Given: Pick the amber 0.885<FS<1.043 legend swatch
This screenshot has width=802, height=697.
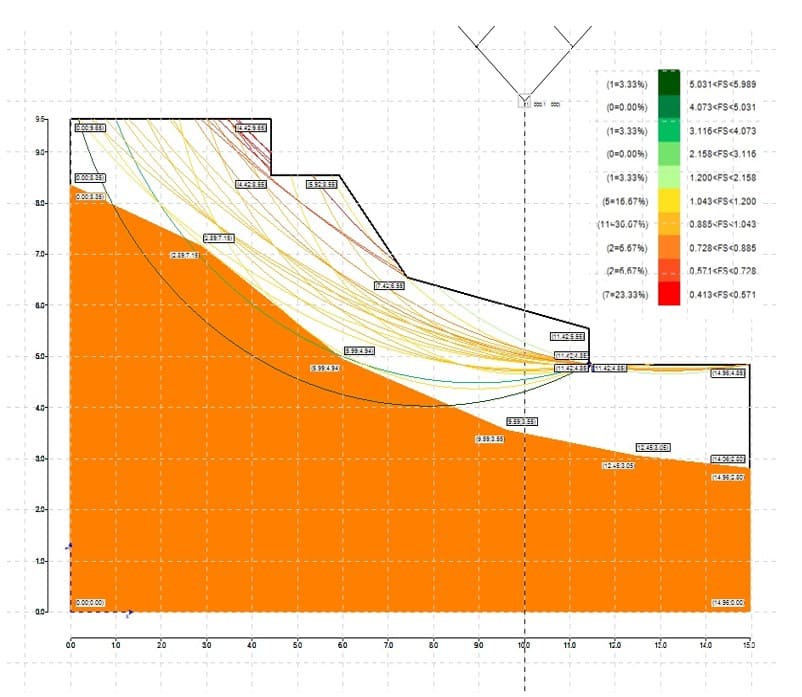Looking at the screenshot, I should (x=669, y=224).
